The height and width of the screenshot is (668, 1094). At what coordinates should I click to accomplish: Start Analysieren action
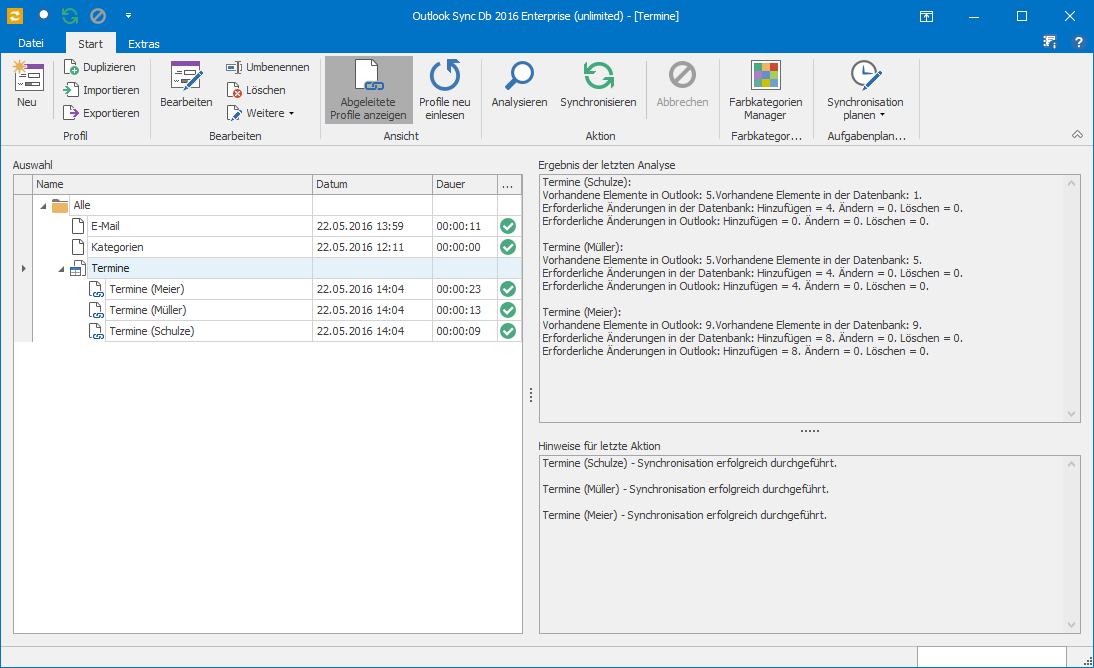click(519, 84)
